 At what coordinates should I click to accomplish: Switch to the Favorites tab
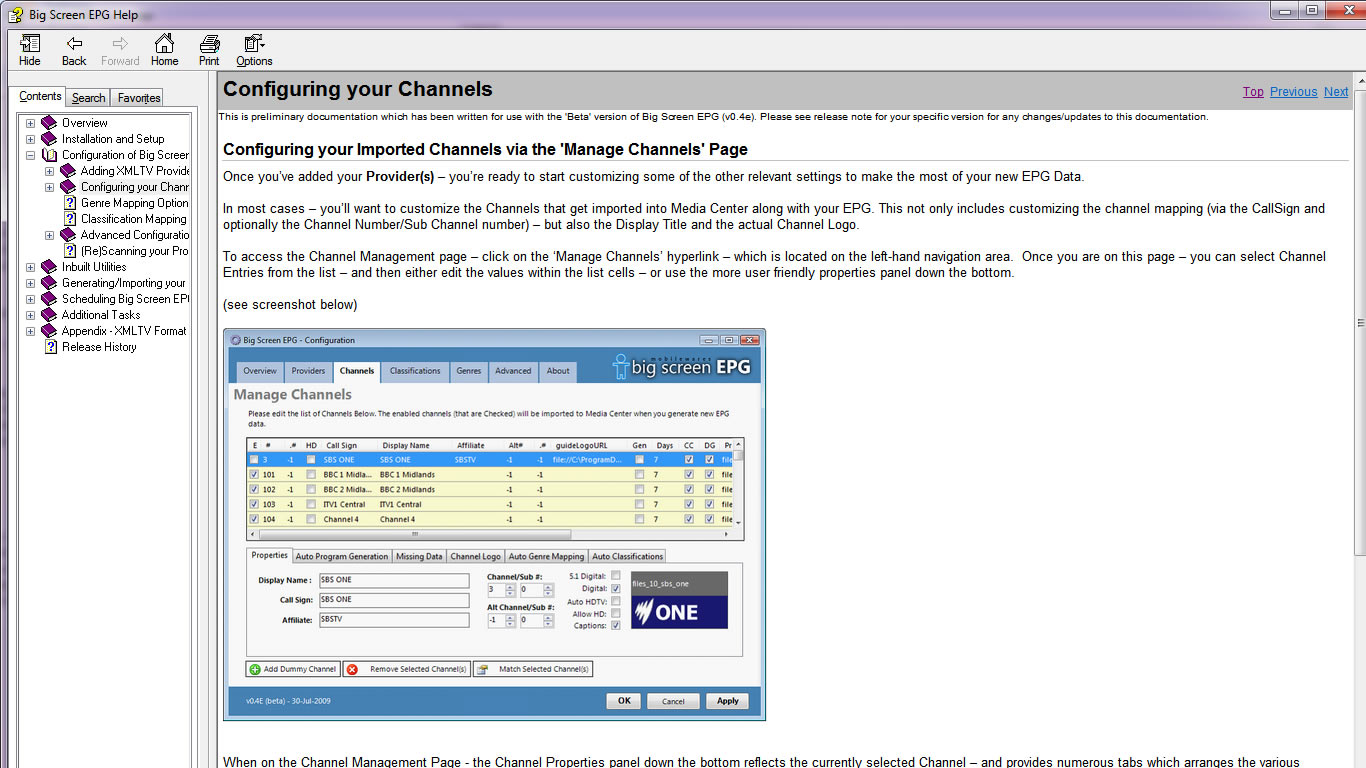[139, 97]
